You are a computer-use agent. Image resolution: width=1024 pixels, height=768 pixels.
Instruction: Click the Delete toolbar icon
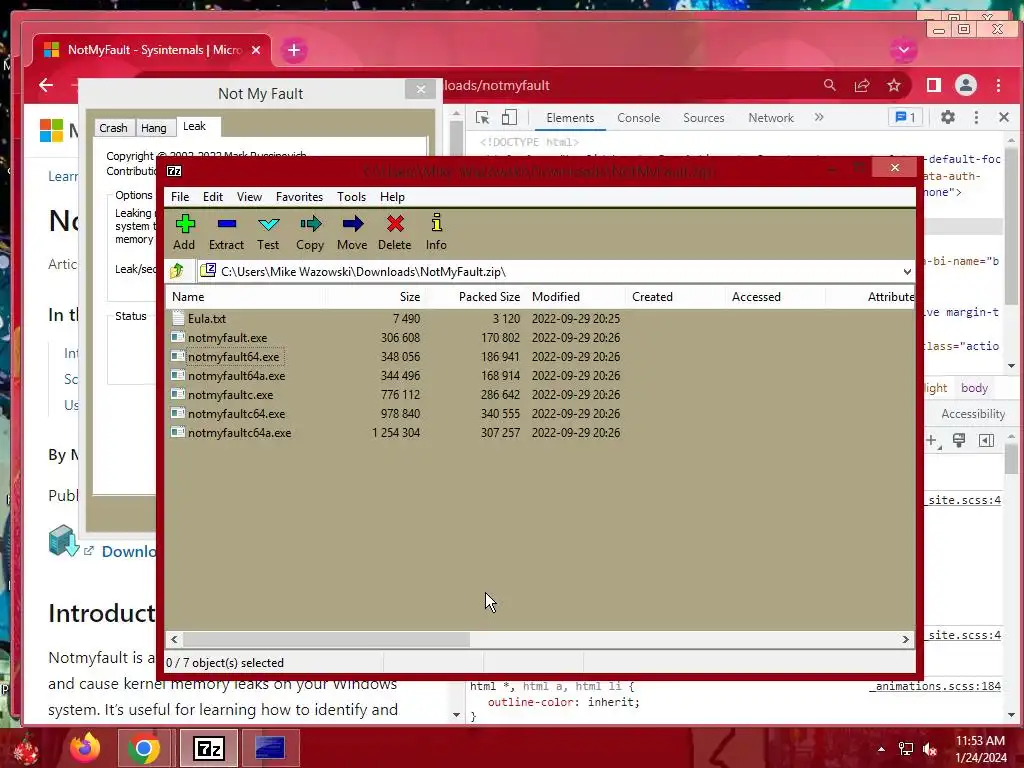394,232
